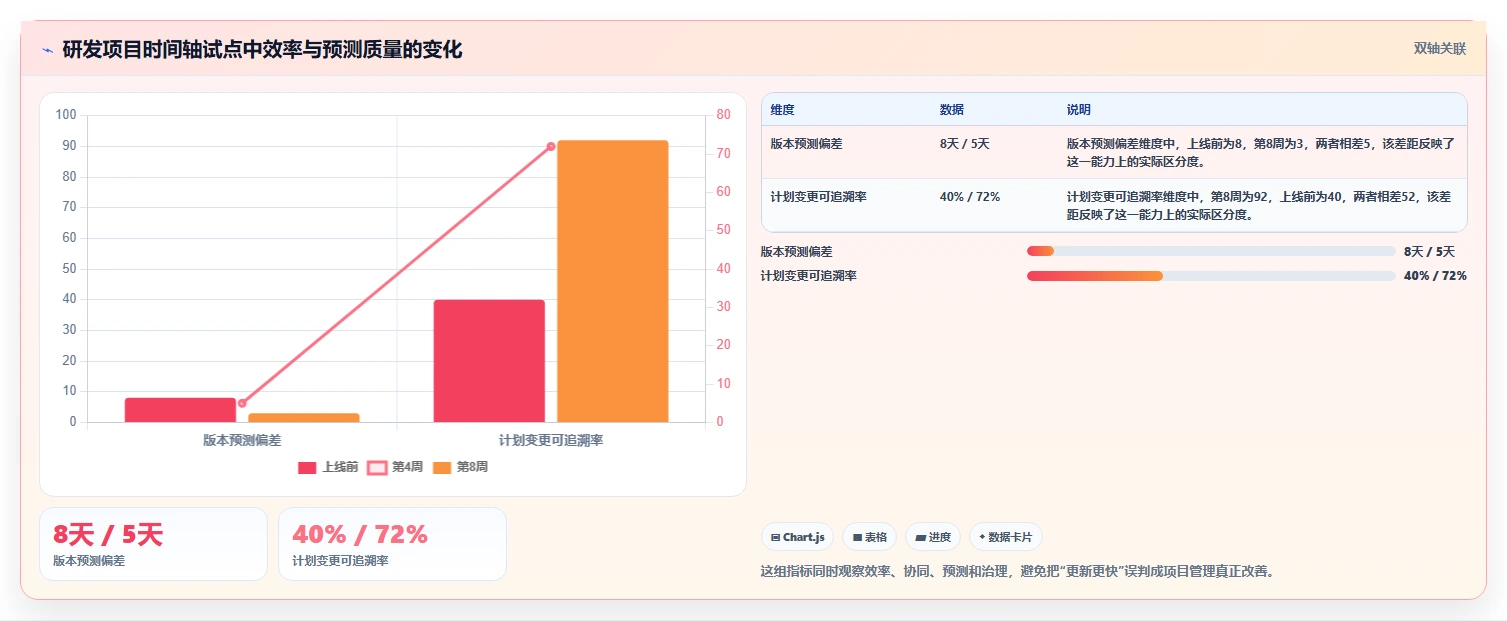Toggle the 上线前 legend entry
Viewport: 1507px width, 621px height.
click(328, 467)
